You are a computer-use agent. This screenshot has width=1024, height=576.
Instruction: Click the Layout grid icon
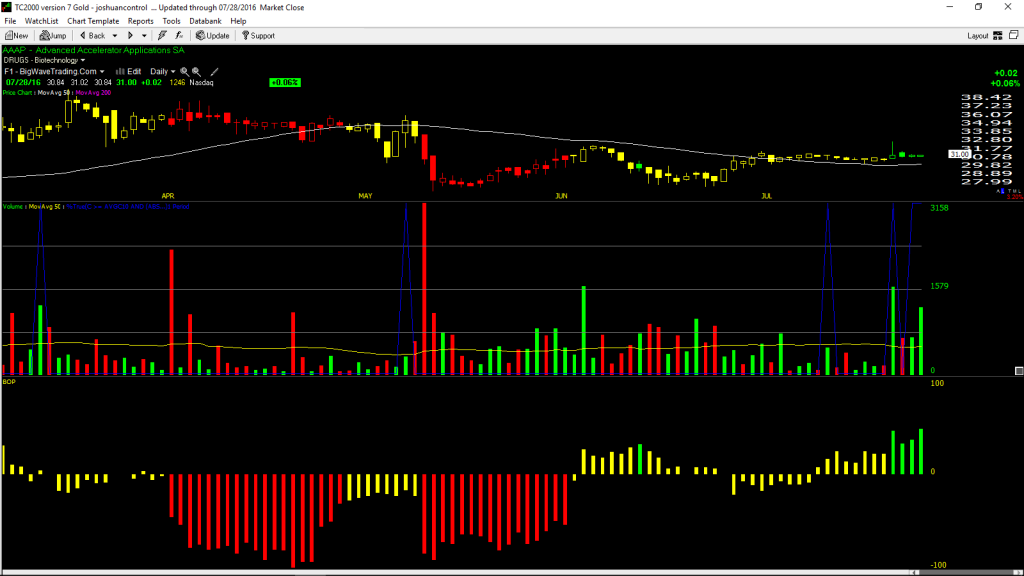coord(997,36)
